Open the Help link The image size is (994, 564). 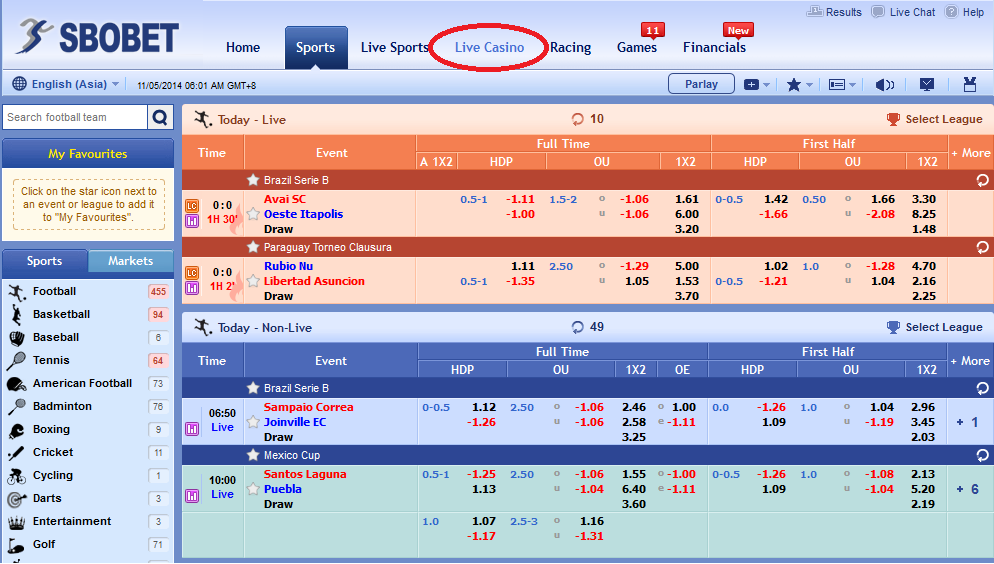point(964,12)
